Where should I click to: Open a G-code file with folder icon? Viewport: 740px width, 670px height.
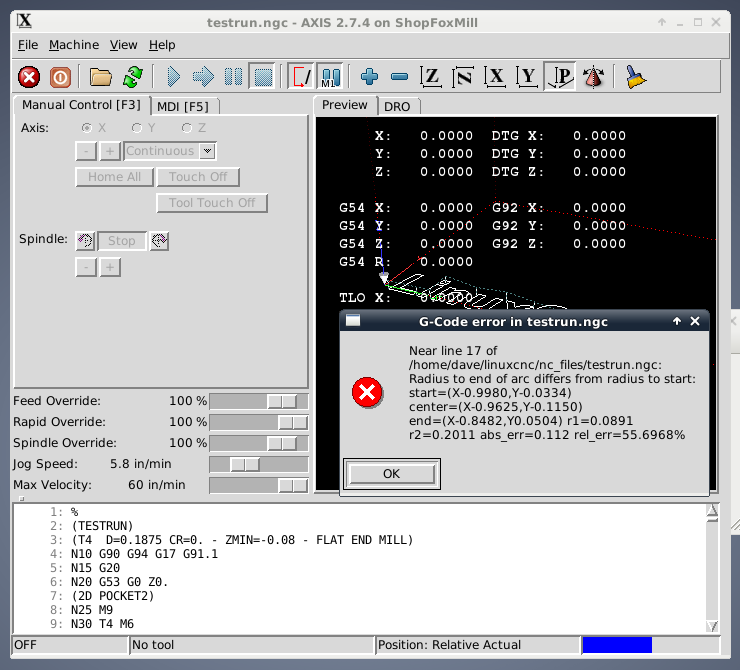click(101, 76)
